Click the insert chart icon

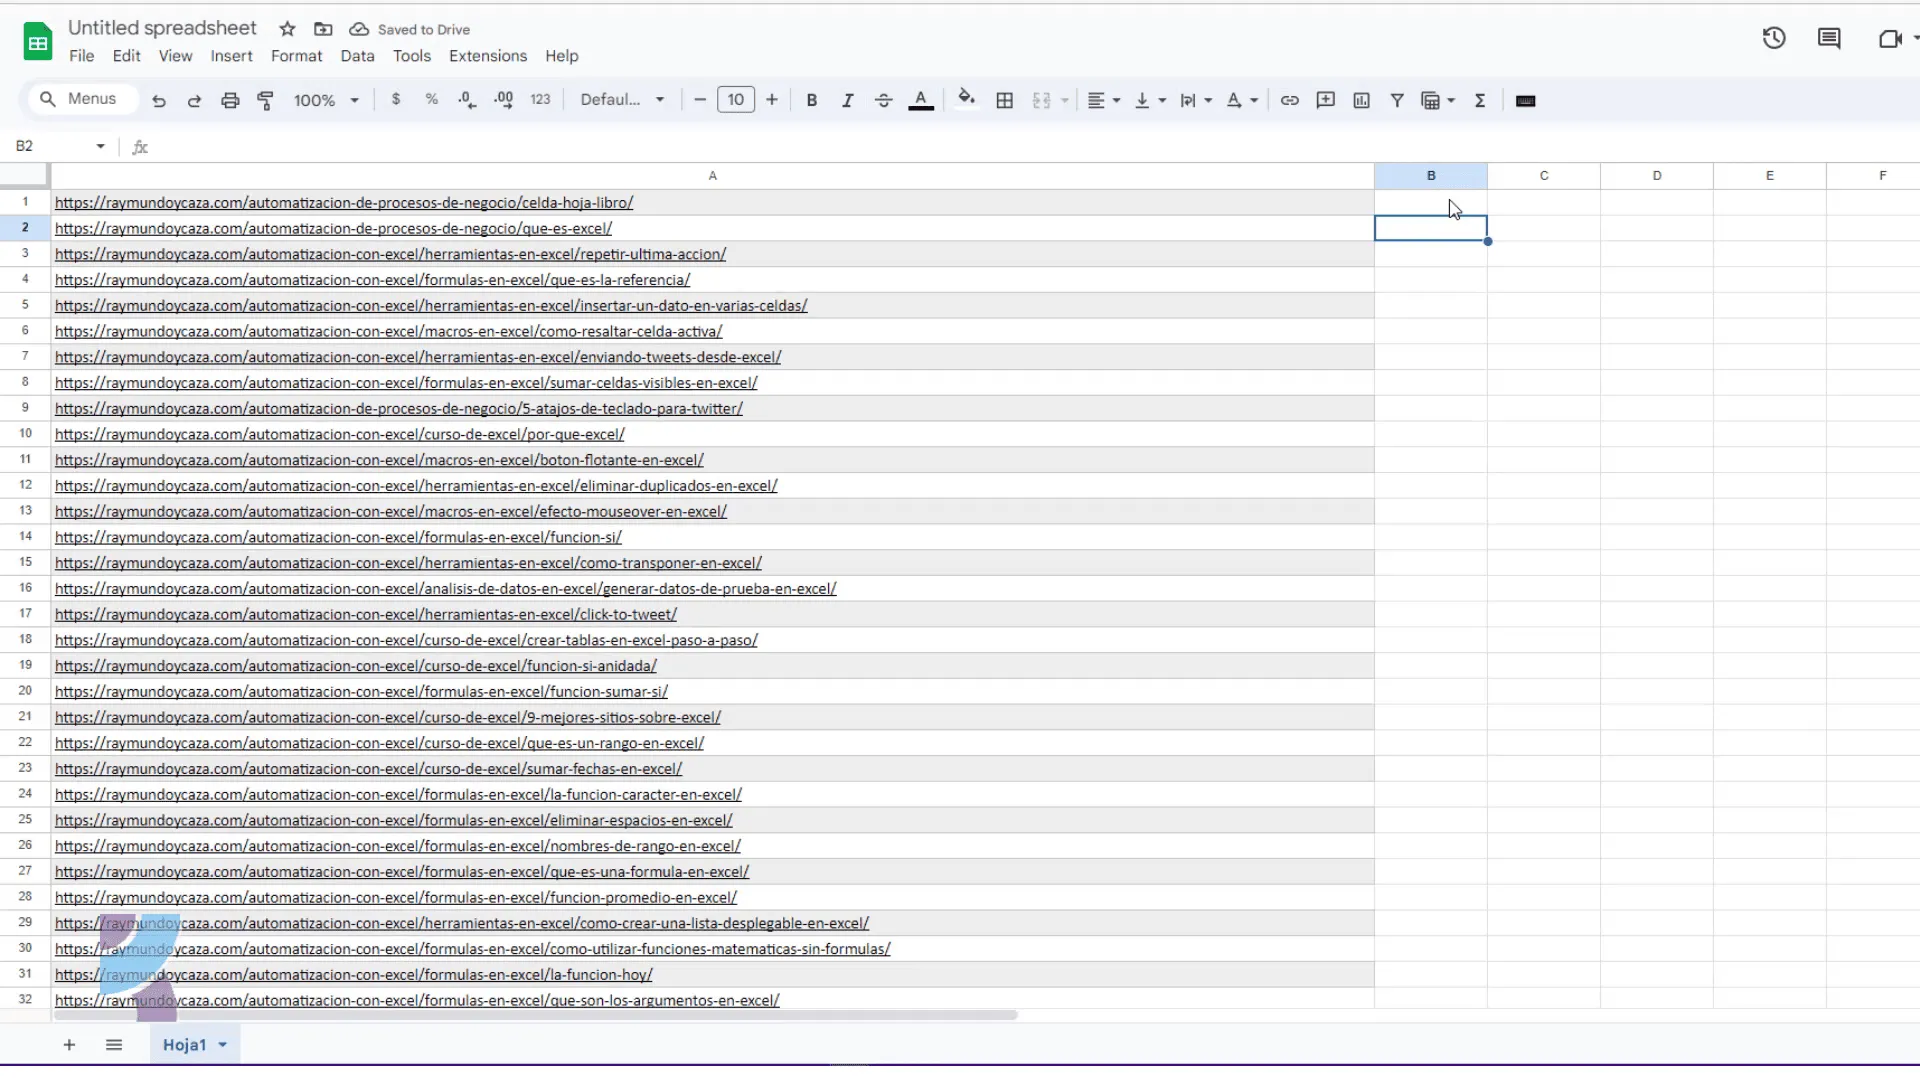[1361, 101]
